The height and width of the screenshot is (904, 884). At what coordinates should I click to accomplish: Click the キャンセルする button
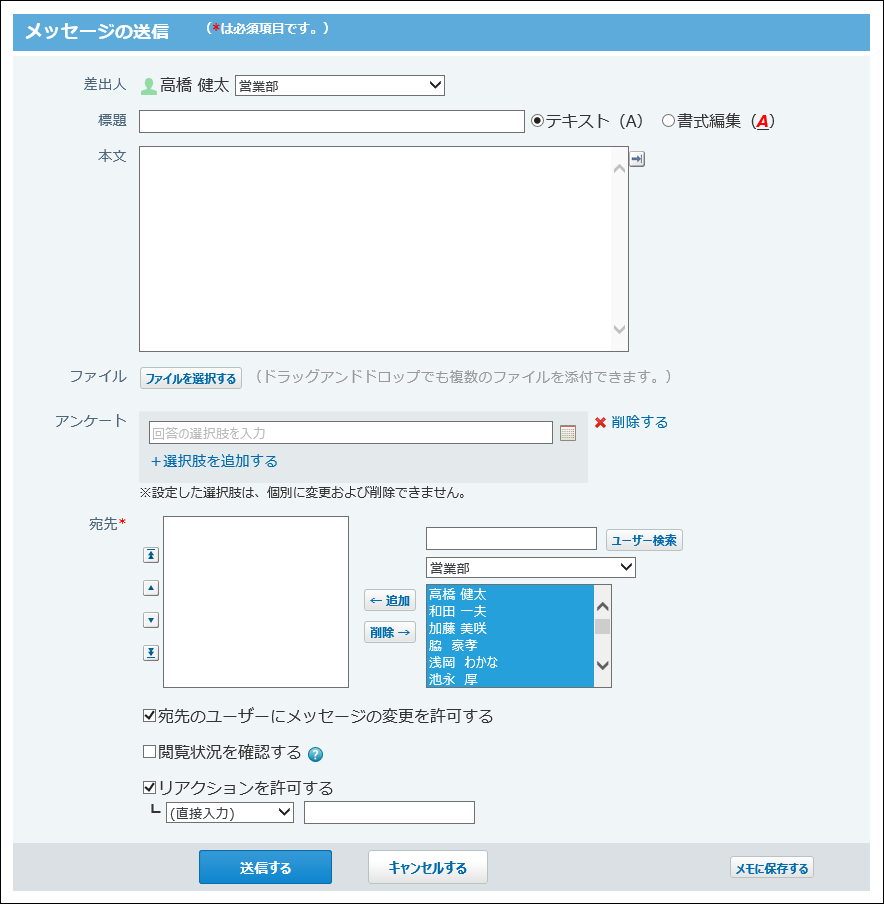pos(428,867)
